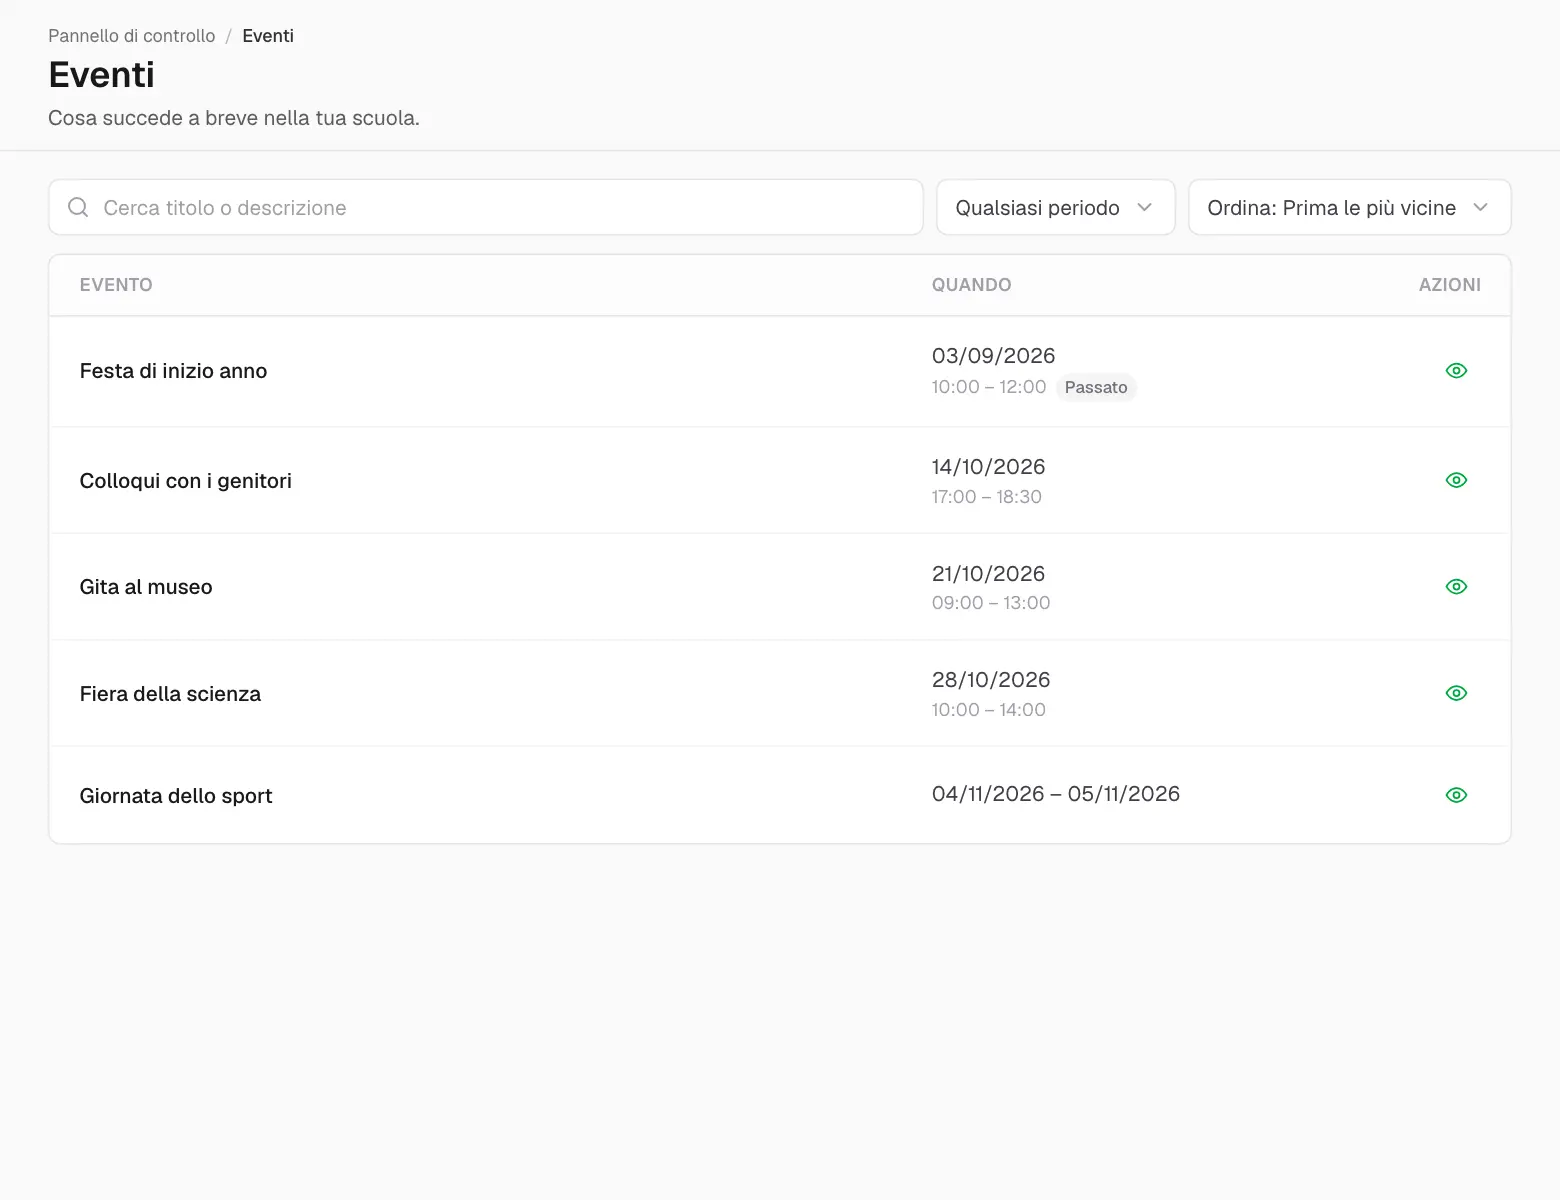Go to Pannello di controllo breadcrumb

click(131, 36)
